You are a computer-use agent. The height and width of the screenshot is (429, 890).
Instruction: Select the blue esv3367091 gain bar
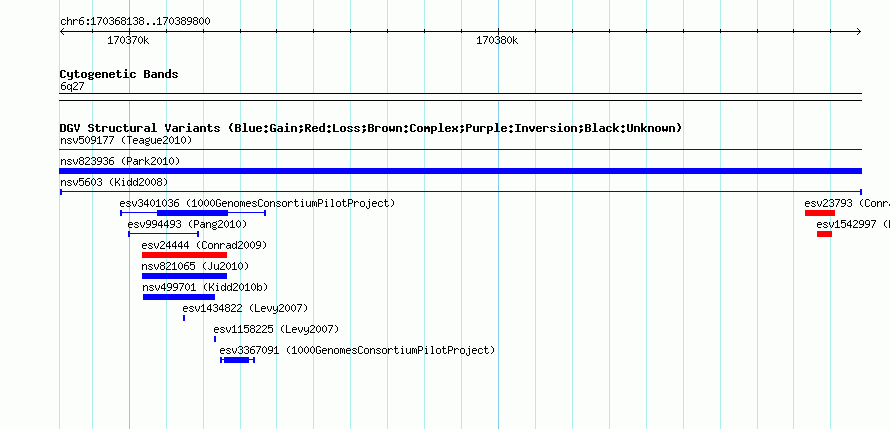(237, 360)
